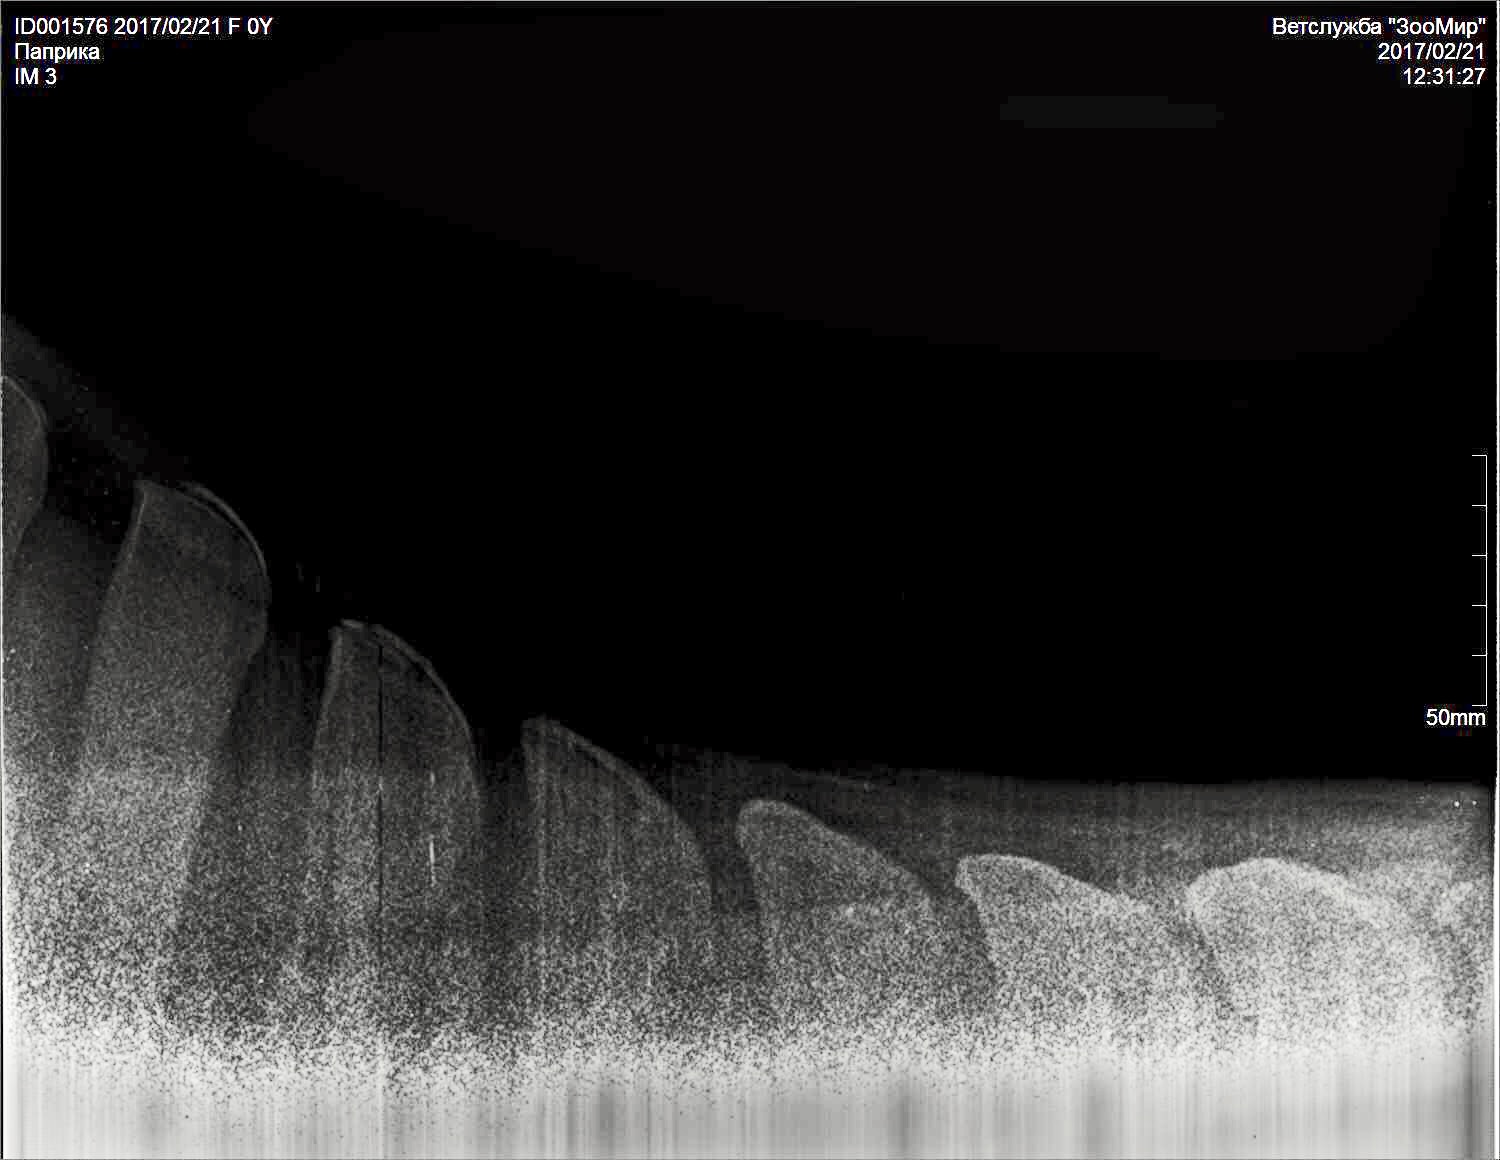Click the patient ID text ID001576

point(61,27)
